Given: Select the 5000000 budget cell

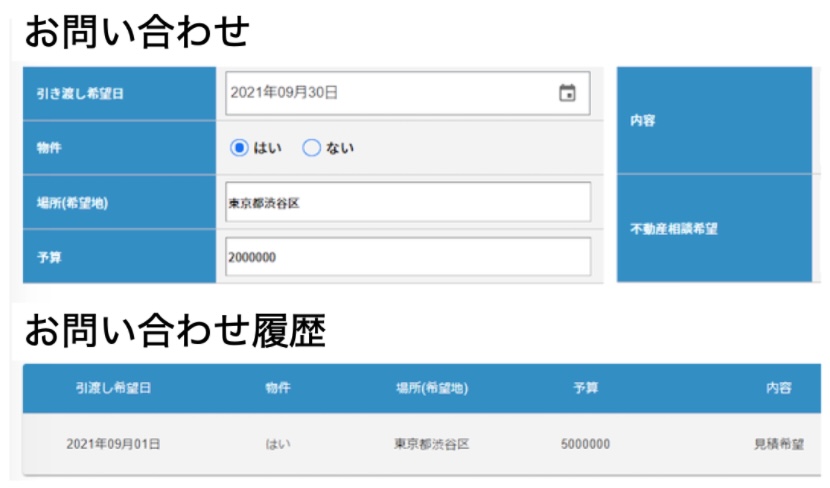Looking at the screenshot, I should coord(585,444).
